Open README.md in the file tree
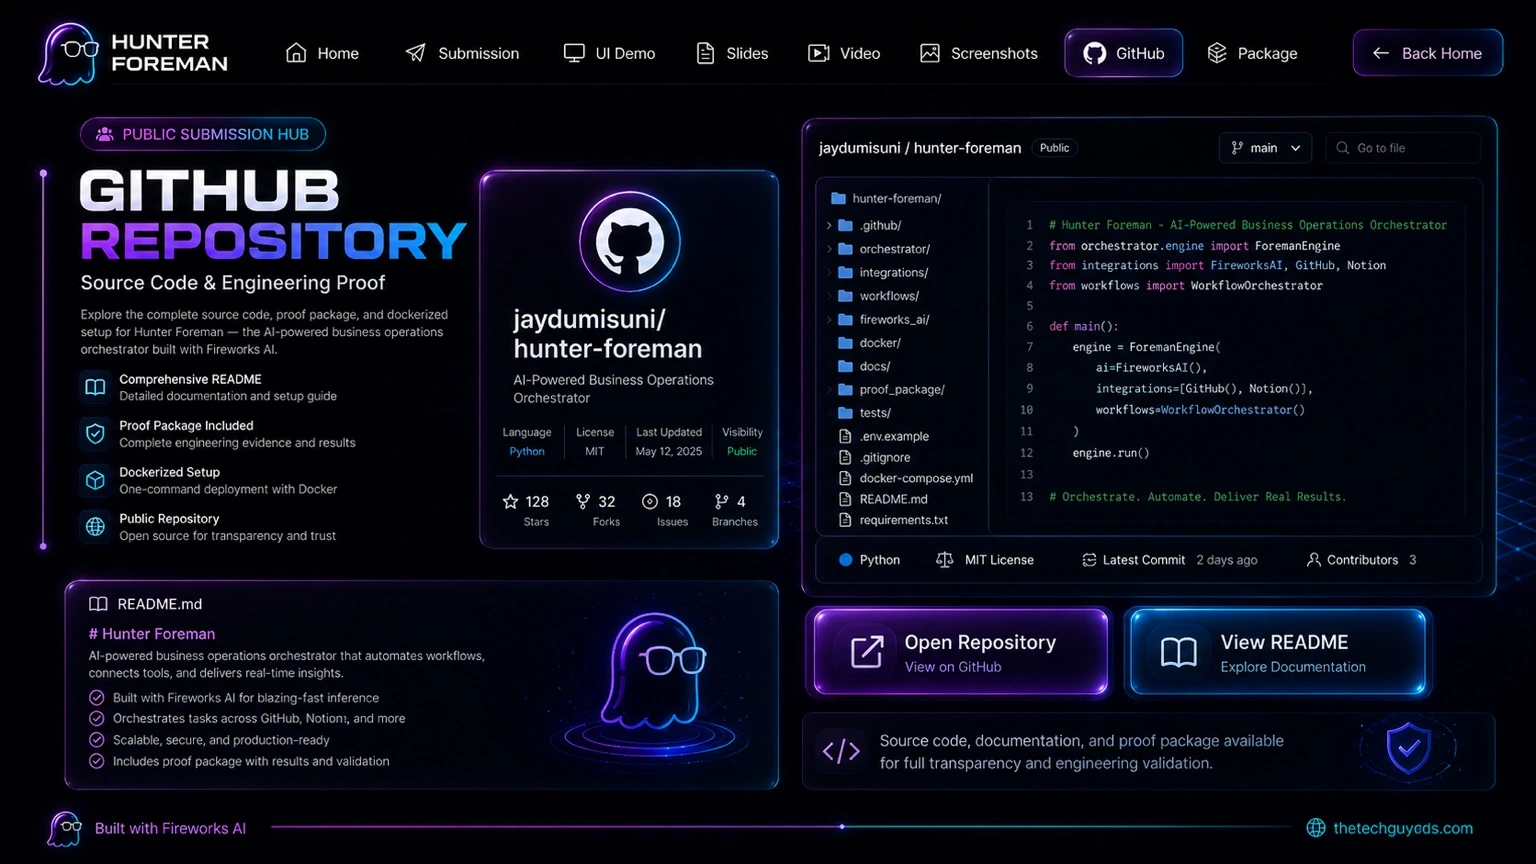 click(883, 499)
